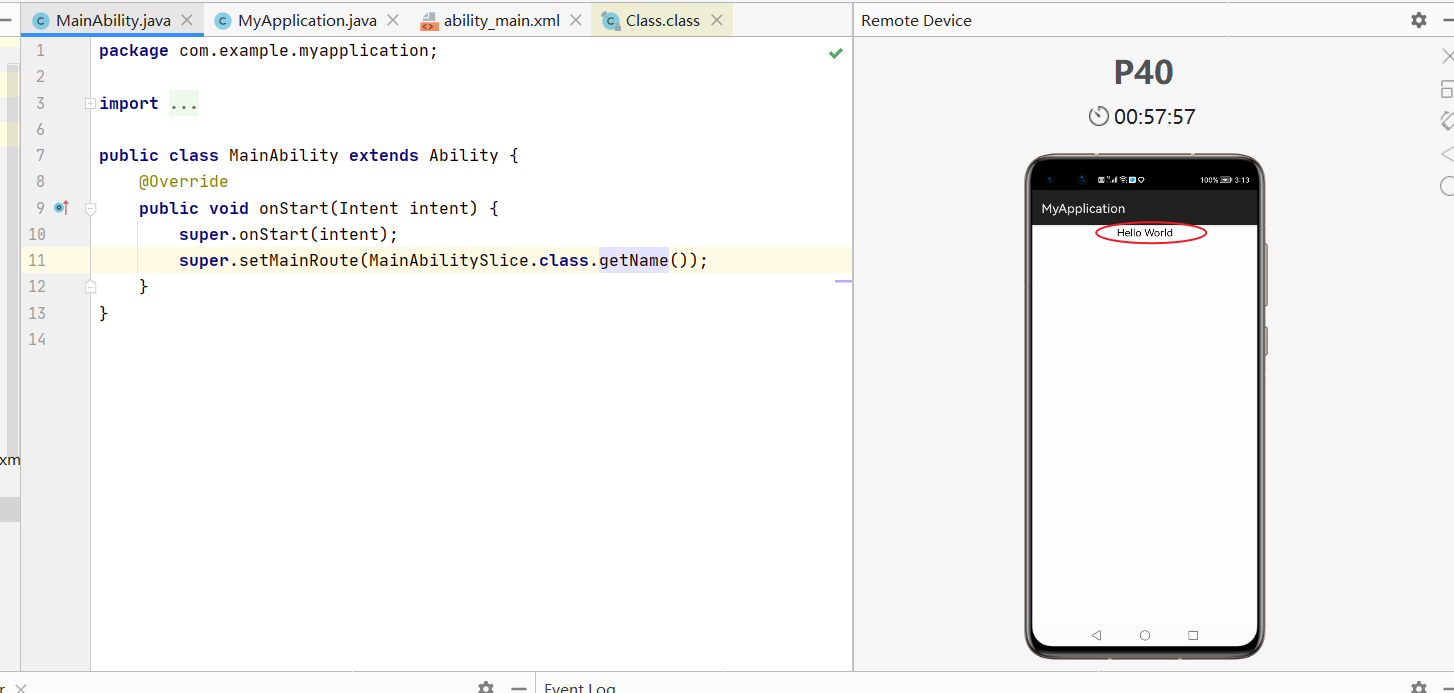Tap the phone's home navigation button

click(1145, 635)
